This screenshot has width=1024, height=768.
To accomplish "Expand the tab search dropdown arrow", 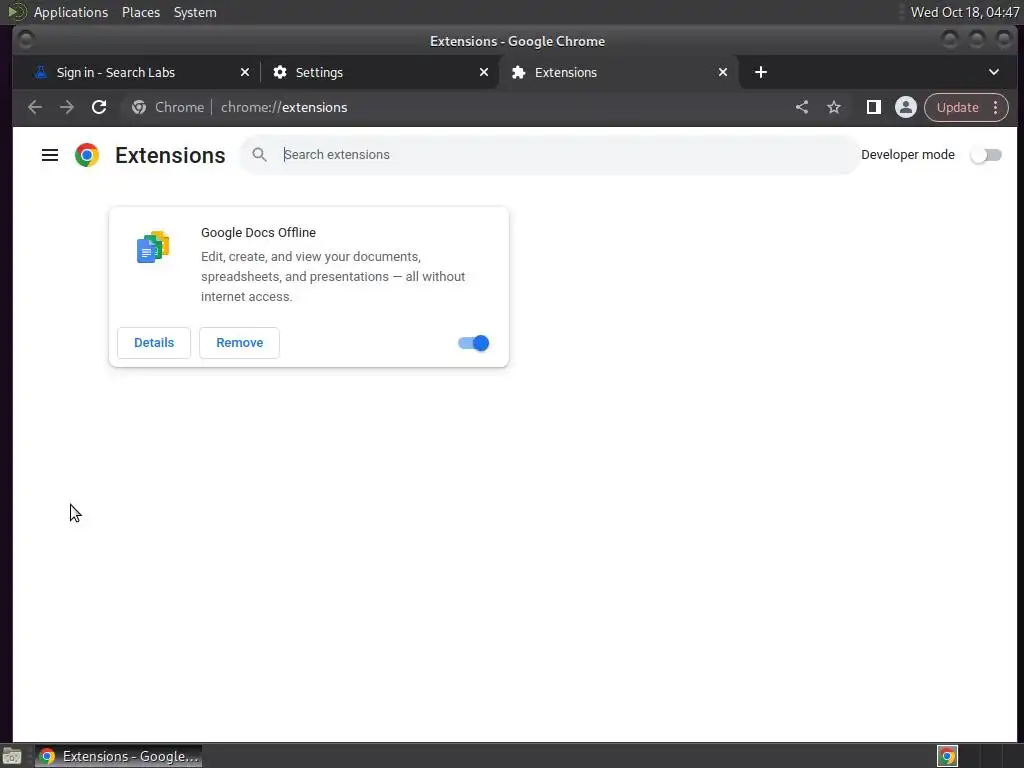I will pos(993,72).
